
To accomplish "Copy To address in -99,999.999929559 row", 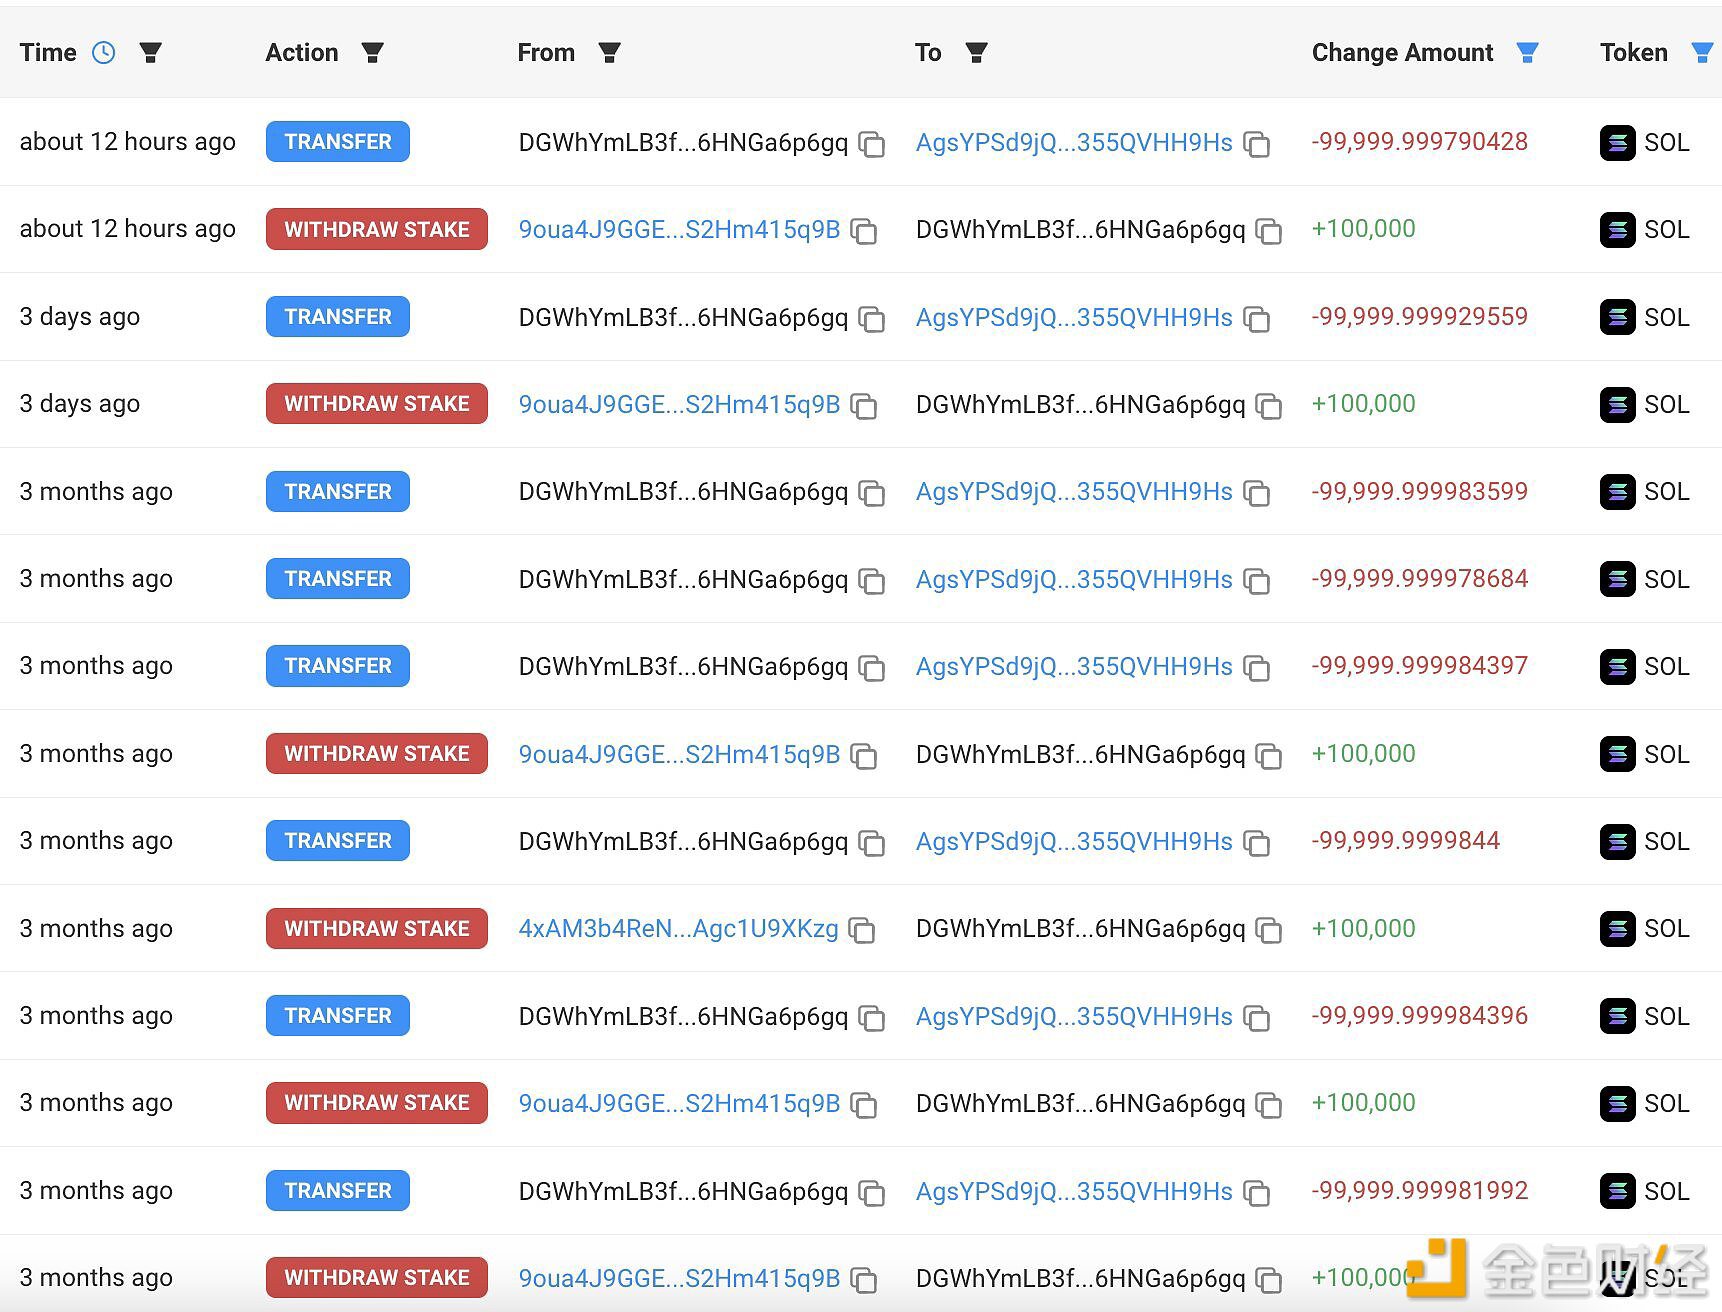I will (1257, 319).
